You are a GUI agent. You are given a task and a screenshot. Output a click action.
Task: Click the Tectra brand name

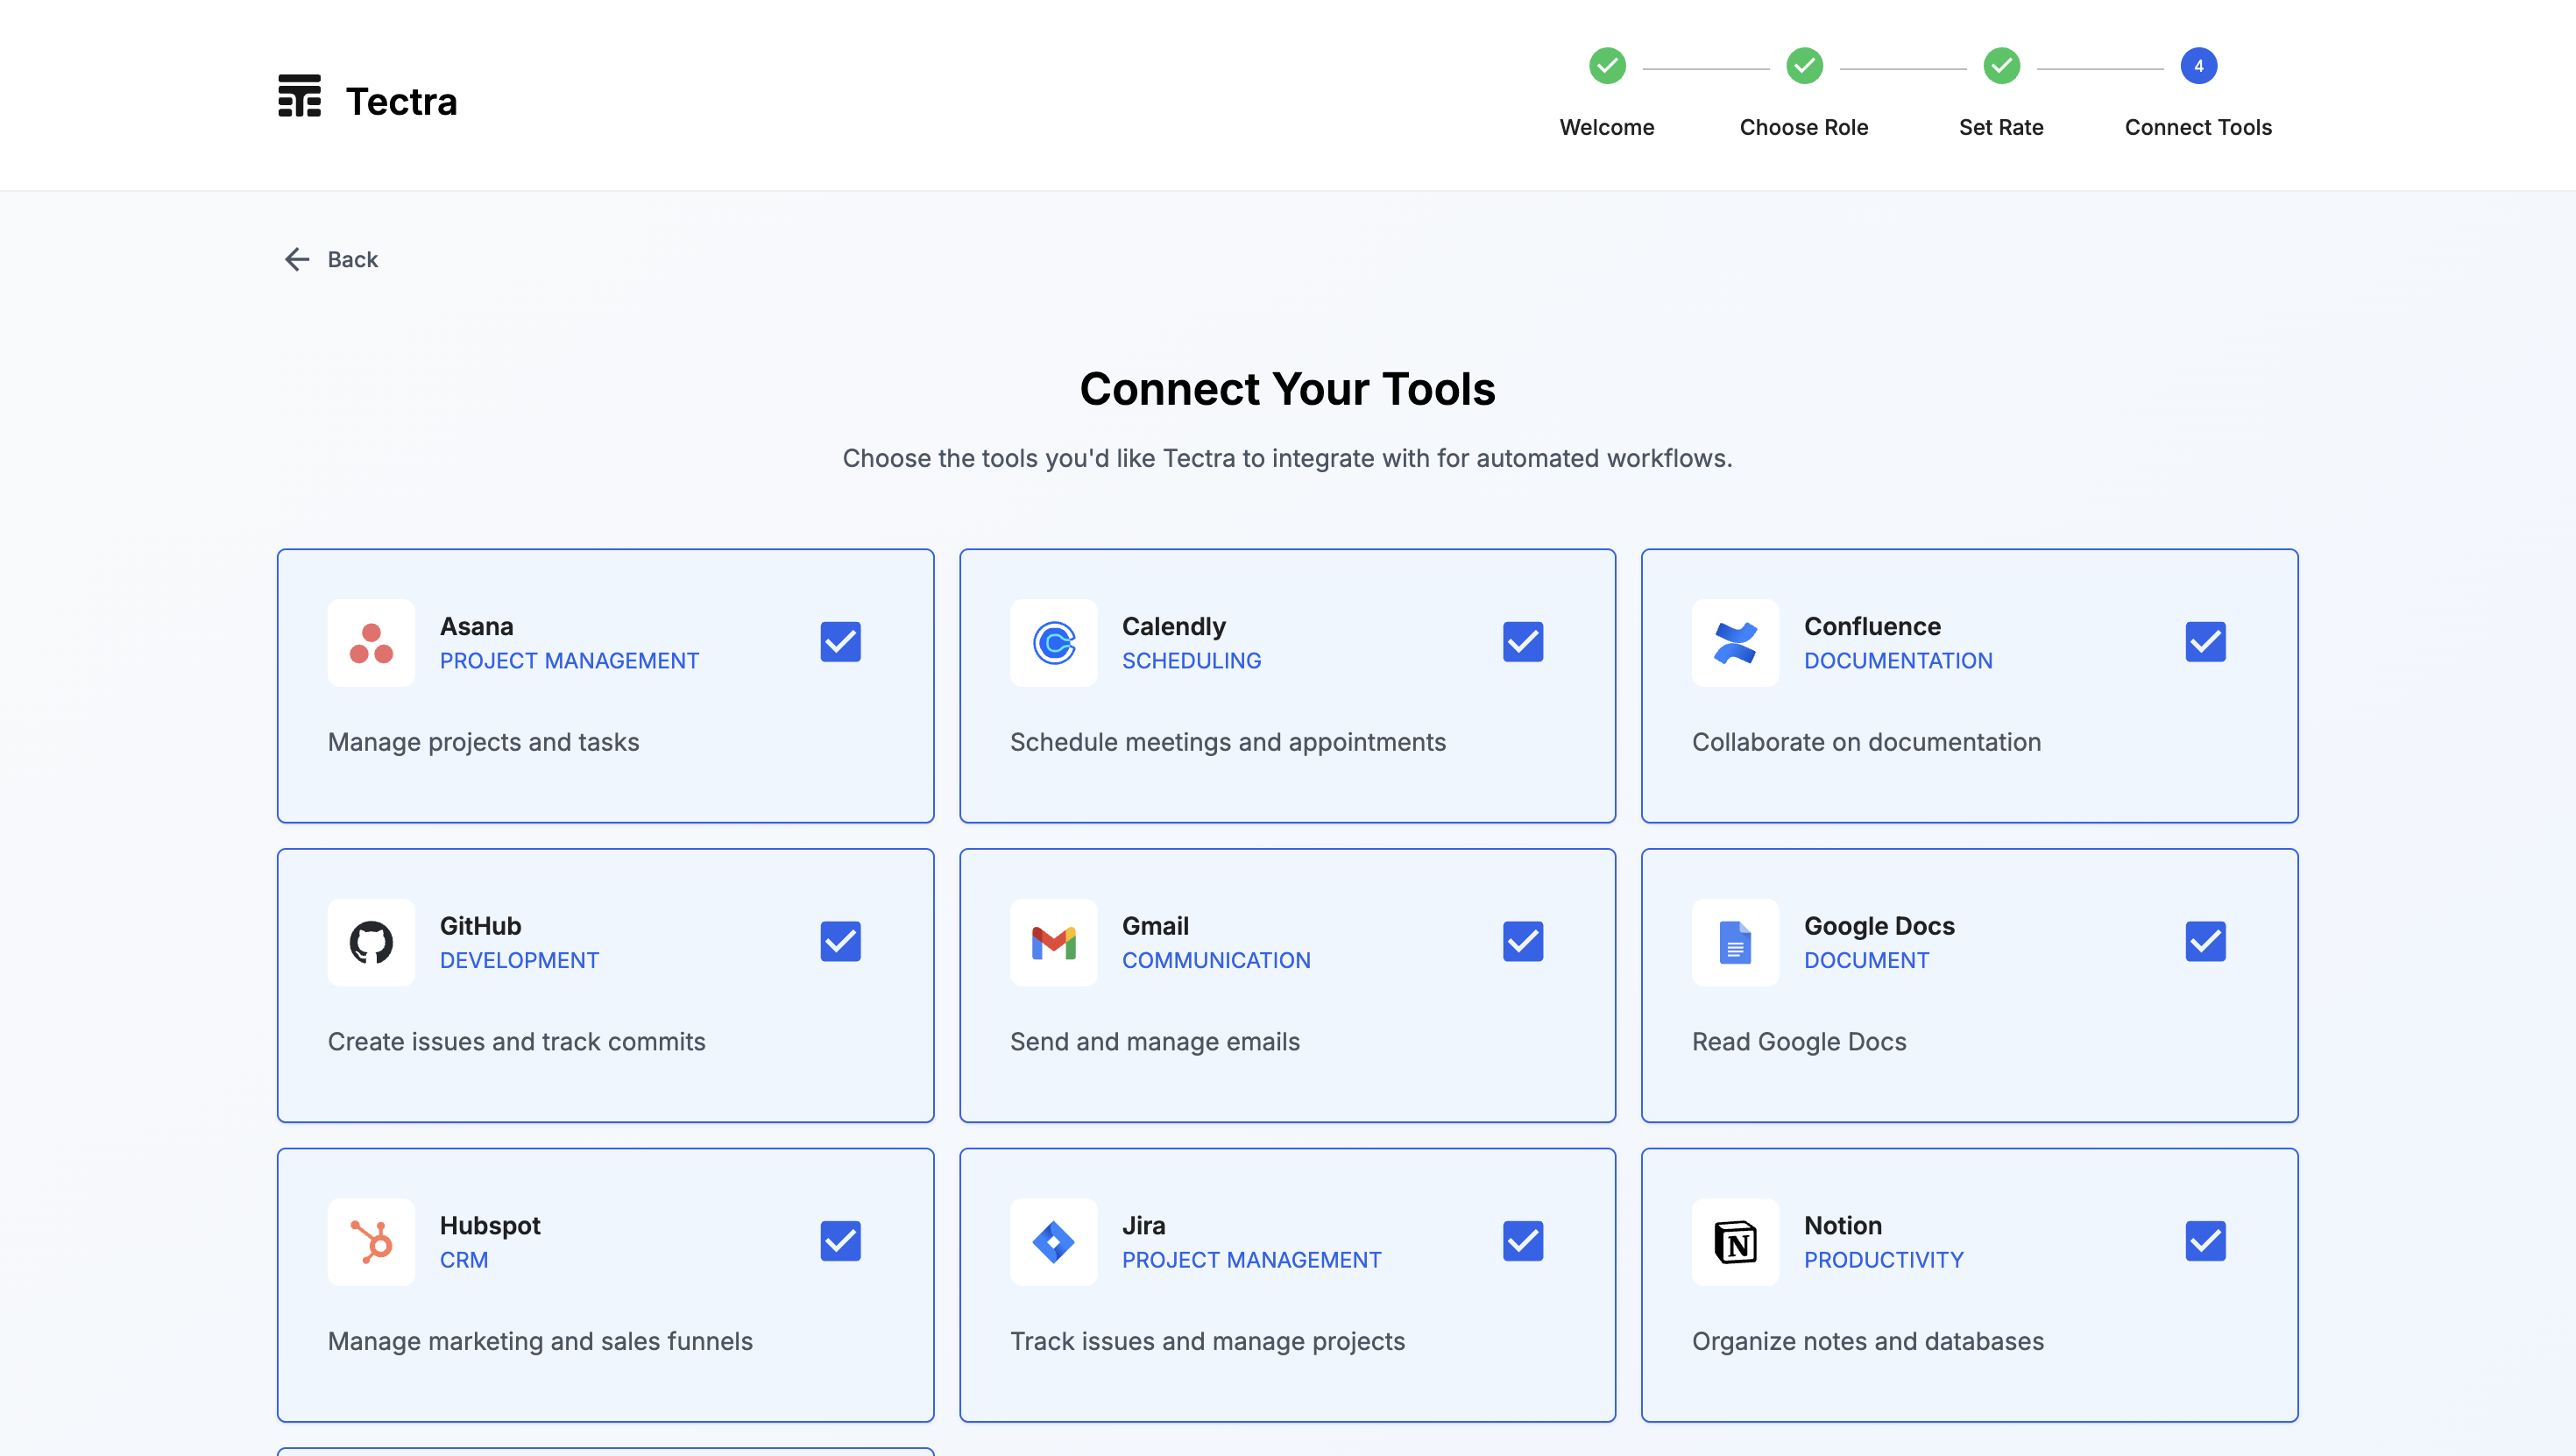click(401, 101)
